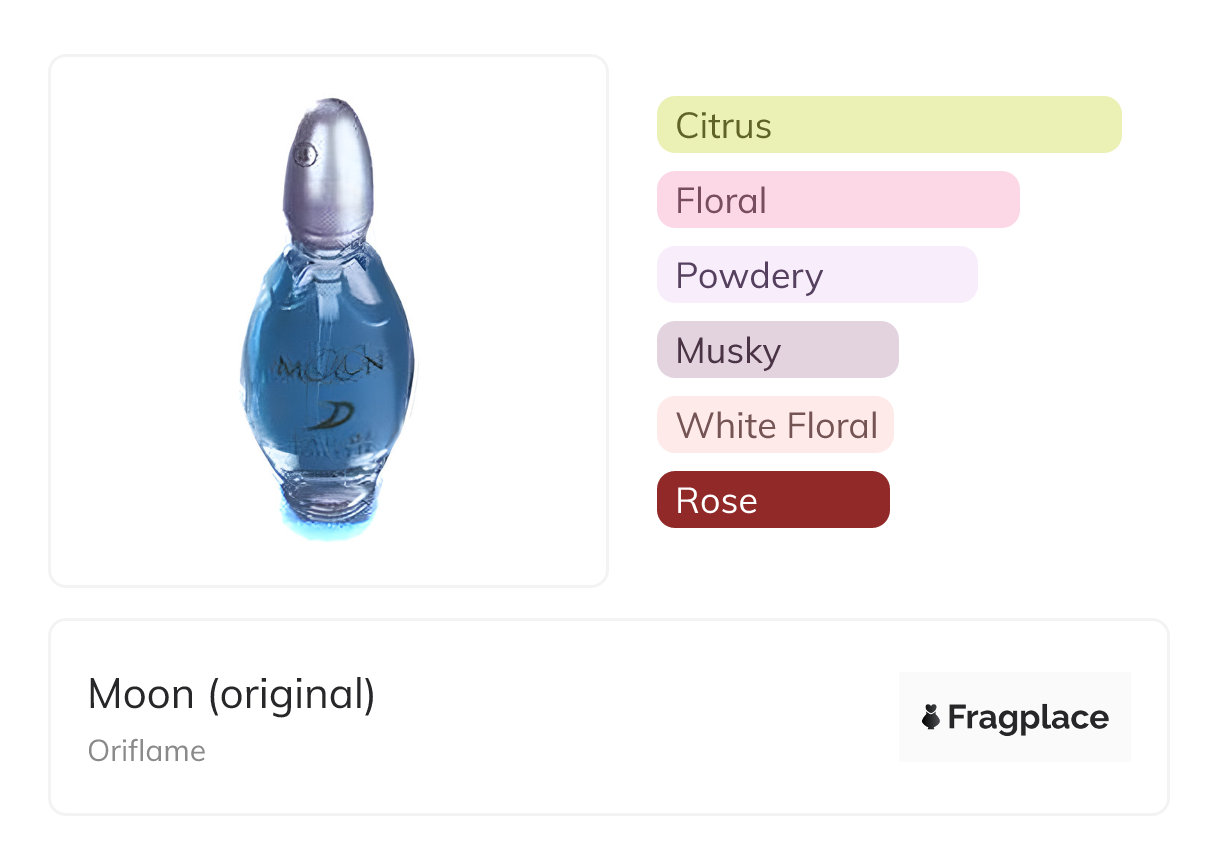Click the "White Floral" label text
The image size is (1218, 864).
coord(776,425)
